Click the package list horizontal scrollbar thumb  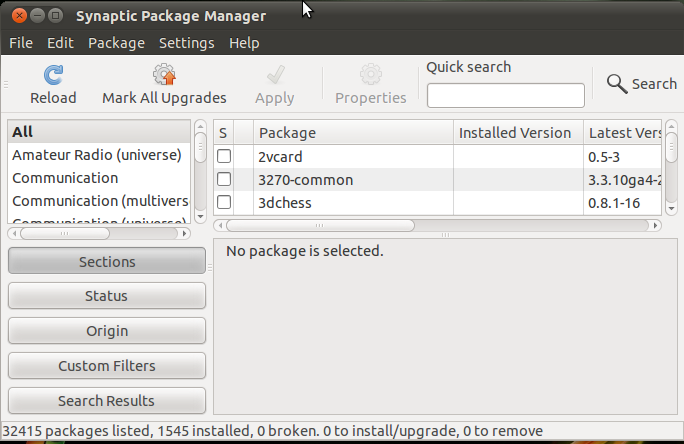(x=320, y=225)
